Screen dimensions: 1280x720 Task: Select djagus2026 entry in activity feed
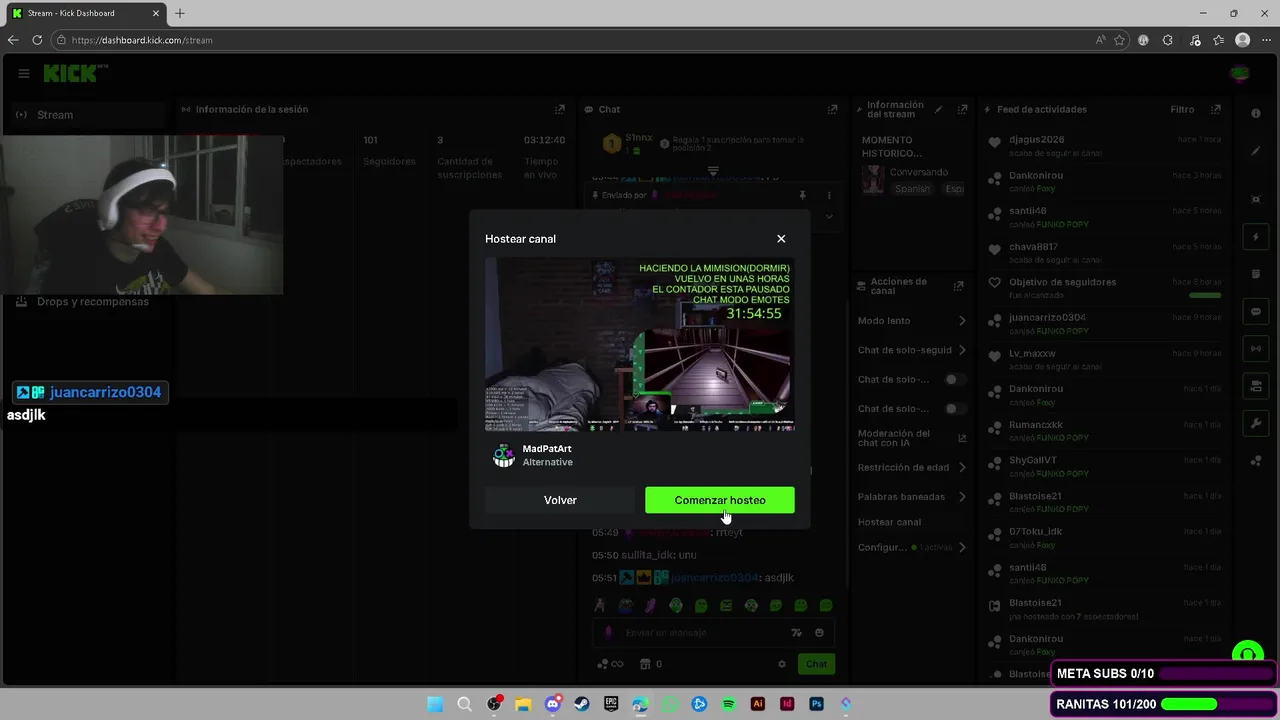click(1103, 146)
